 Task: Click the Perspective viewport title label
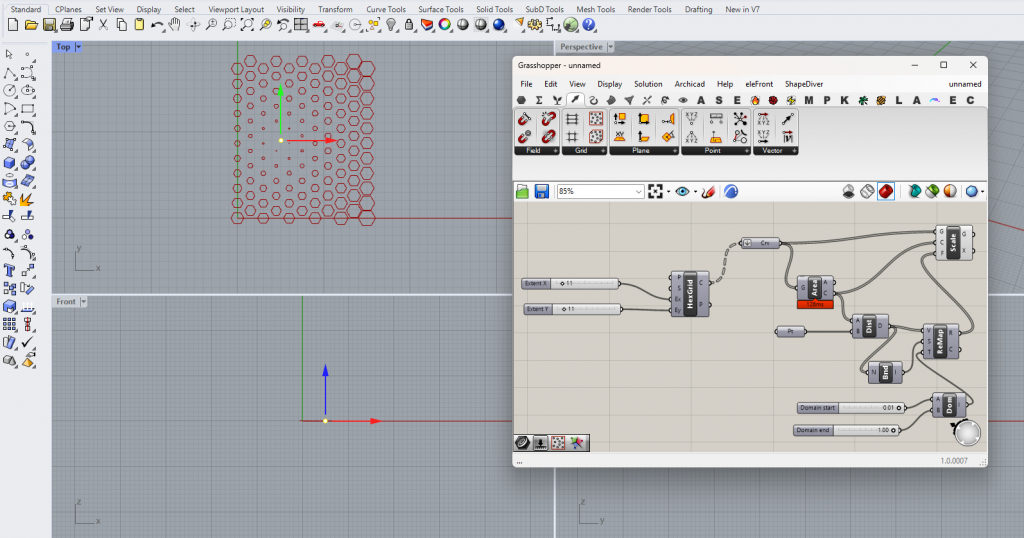[x=581, y=47]
